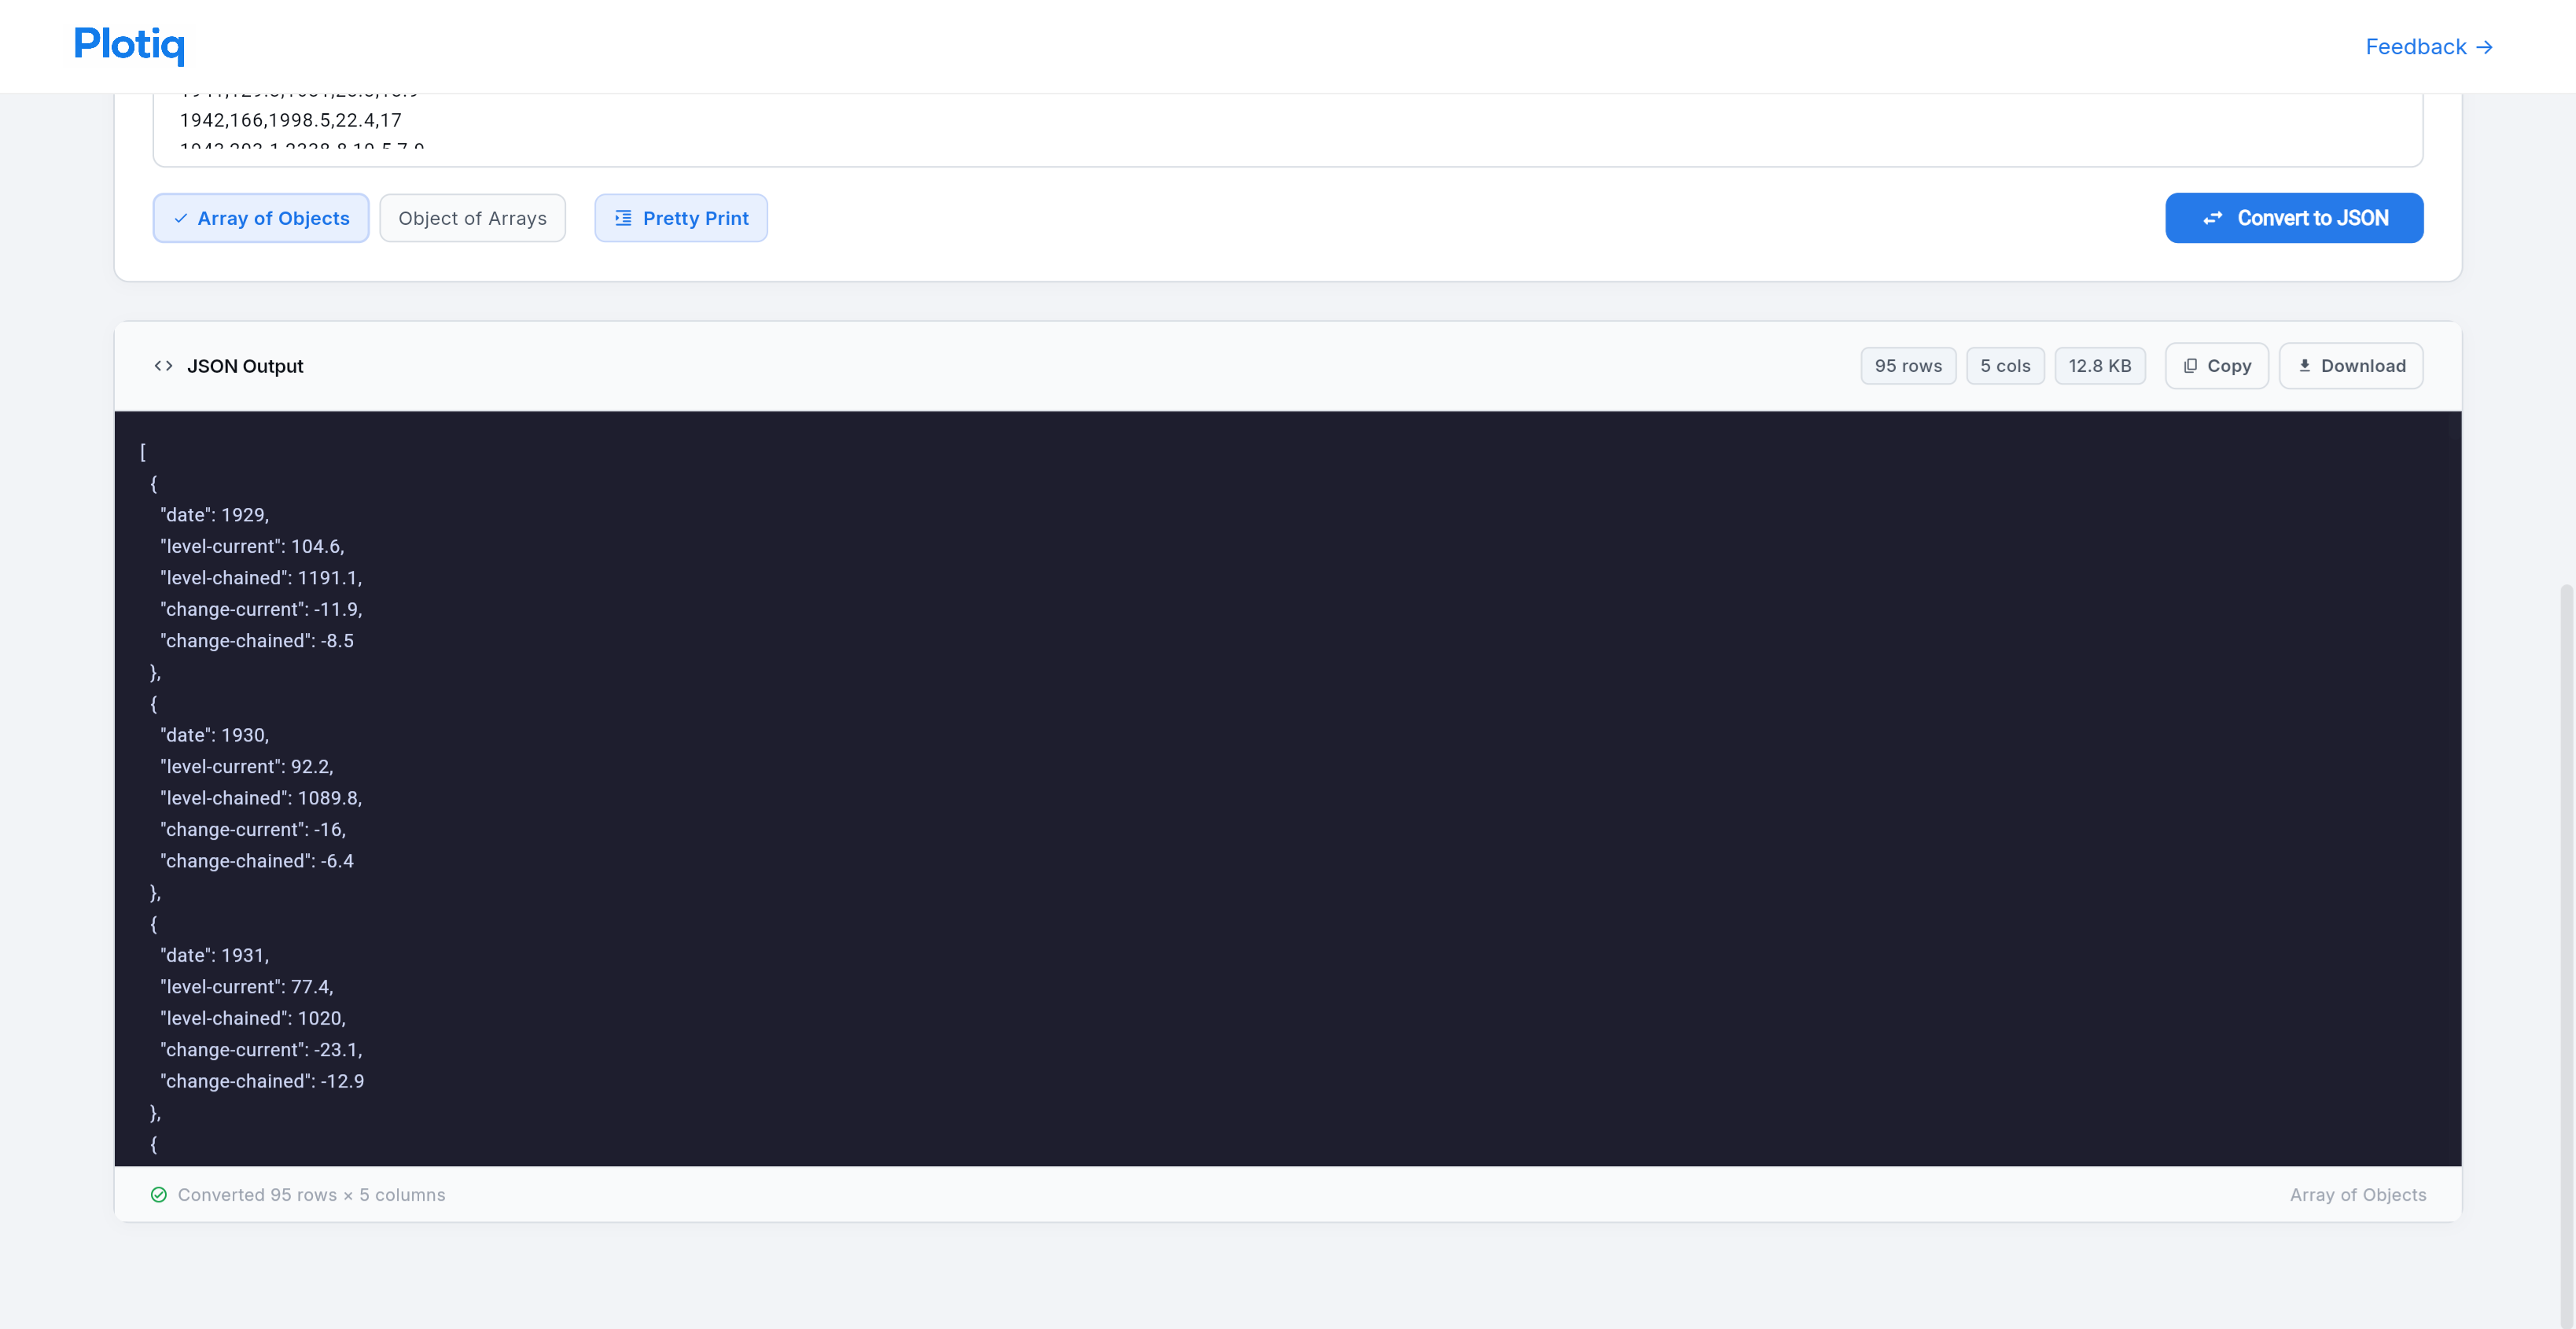Select Array of Objects format

click(261, 218)
